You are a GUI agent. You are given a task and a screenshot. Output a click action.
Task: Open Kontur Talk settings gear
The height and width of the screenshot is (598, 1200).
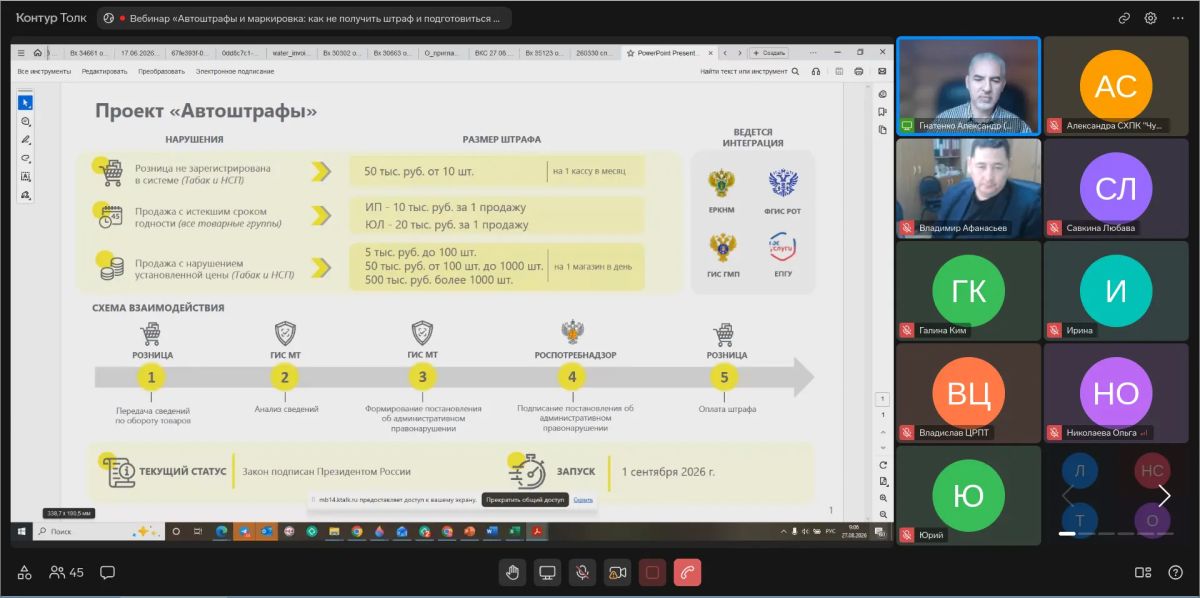tap(1151, 18)
